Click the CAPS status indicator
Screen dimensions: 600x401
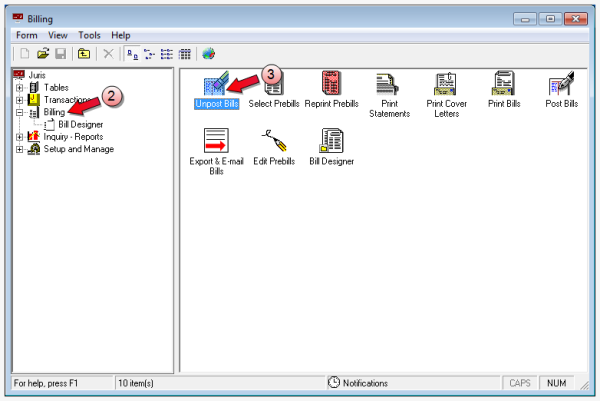(520, 383)
